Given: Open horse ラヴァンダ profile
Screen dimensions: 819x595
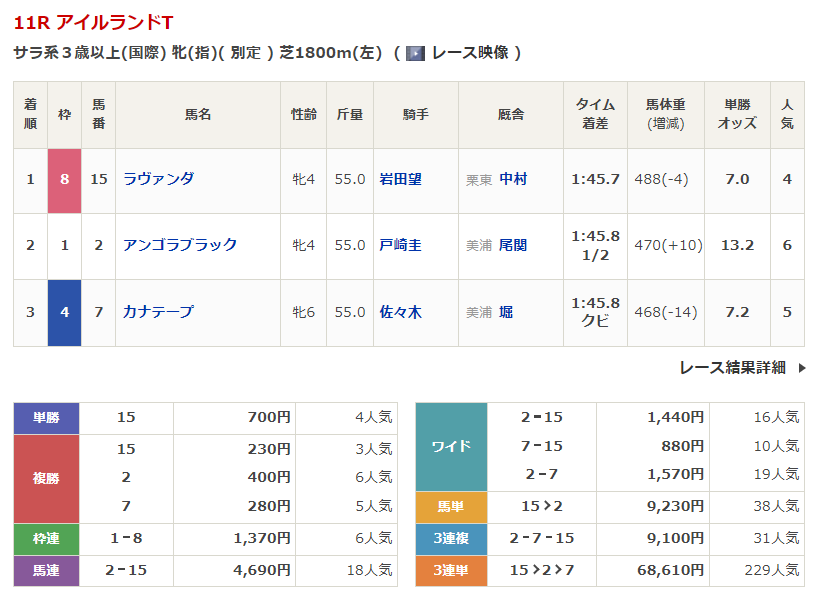Looking at the screenshot, I should coord(158,179).
